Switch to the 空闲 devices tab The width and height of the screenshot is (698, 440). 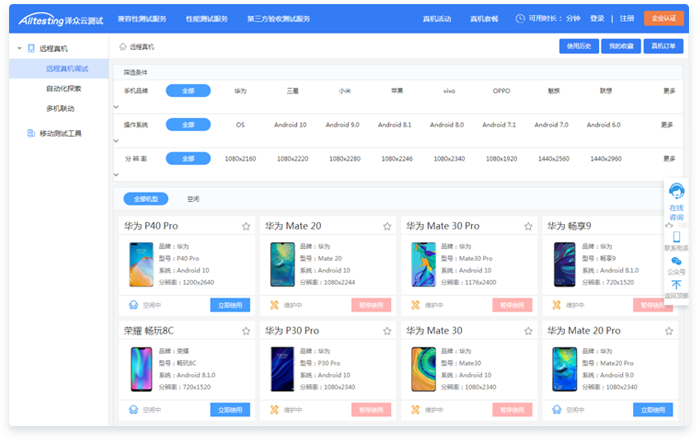[192, 199]
